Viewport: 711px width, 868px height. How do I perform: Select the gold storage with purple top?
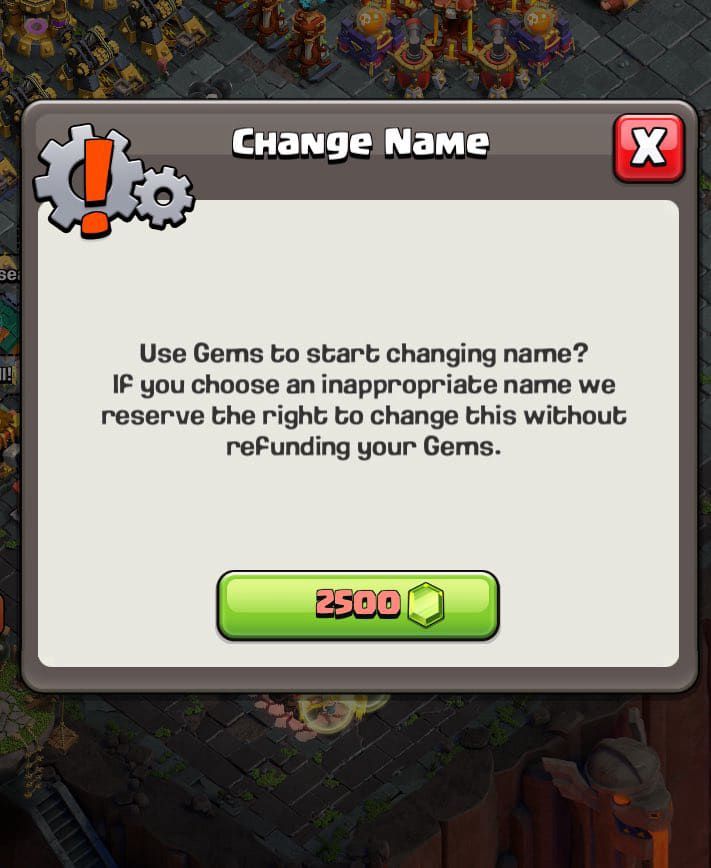coord(37,30)
